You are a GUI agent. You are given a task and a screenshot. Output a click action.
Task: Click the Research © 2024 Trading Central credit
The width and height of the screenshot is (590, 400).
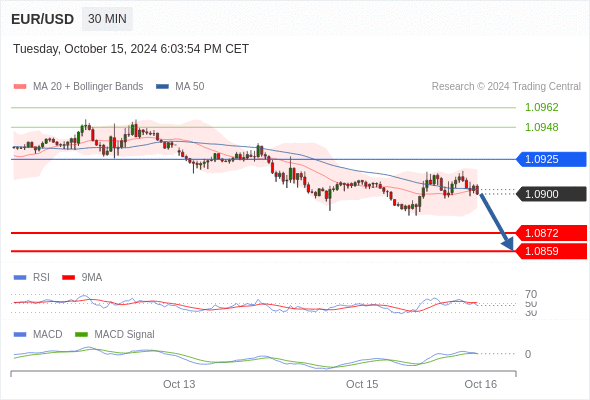click(x=506, y=87)
